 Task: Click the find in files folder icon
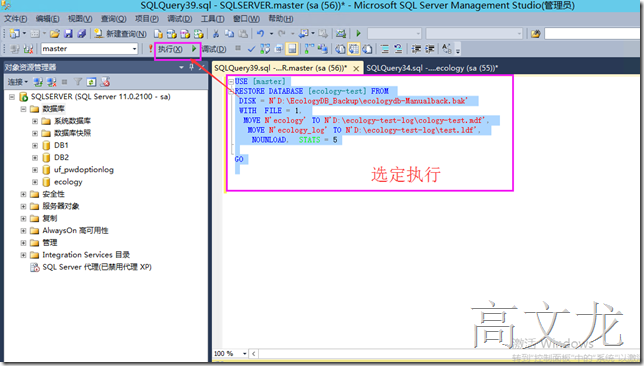536,34
